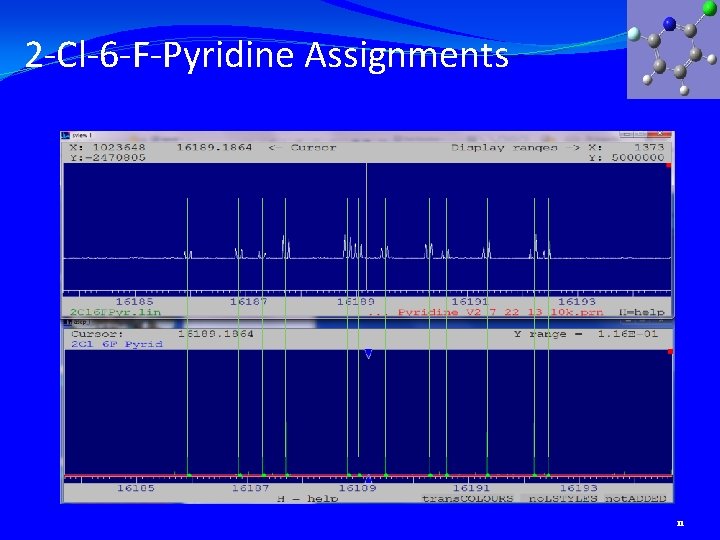
Task: Click the slide number 11 in the corner
Action: pyautogui.click(x=681, y=523)
